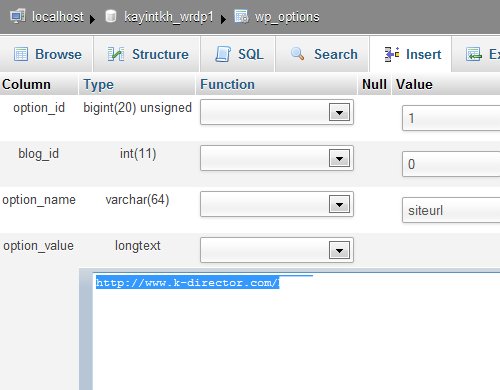This screenshot has height=390, width=500.
Task: Open the kayintkh_wrdp1 database link
Action: 169,17
